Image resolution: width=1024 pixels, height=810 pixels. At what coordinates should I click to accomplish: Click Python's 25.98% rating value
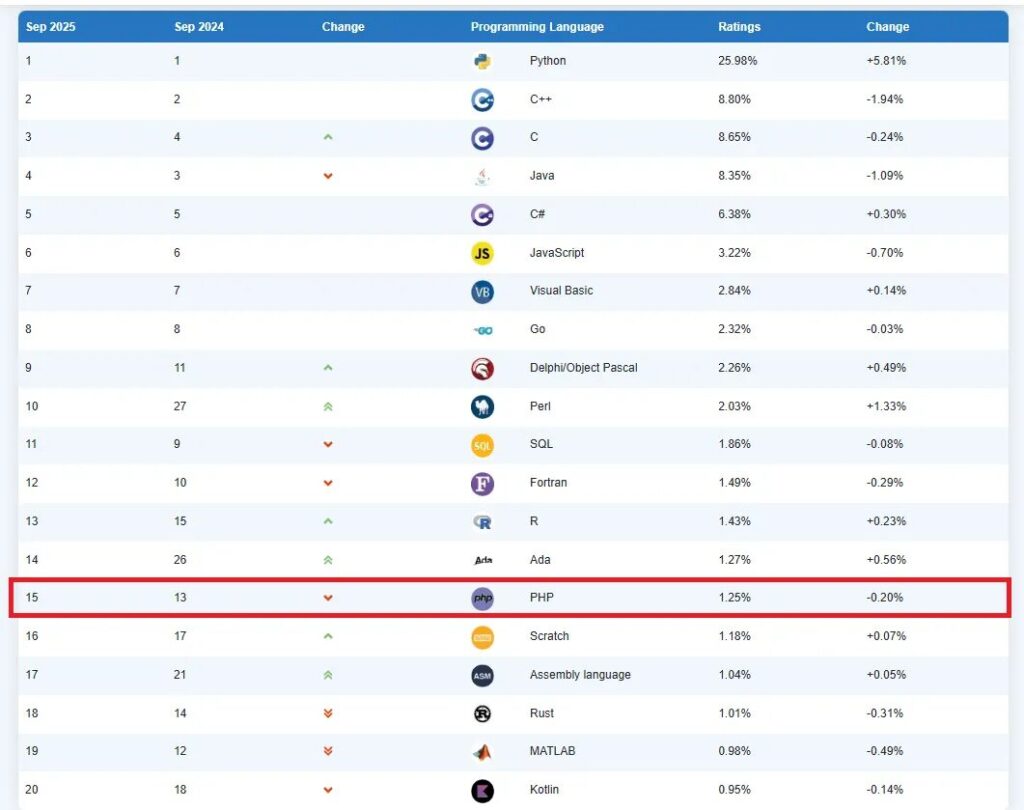tap(737, 61)
